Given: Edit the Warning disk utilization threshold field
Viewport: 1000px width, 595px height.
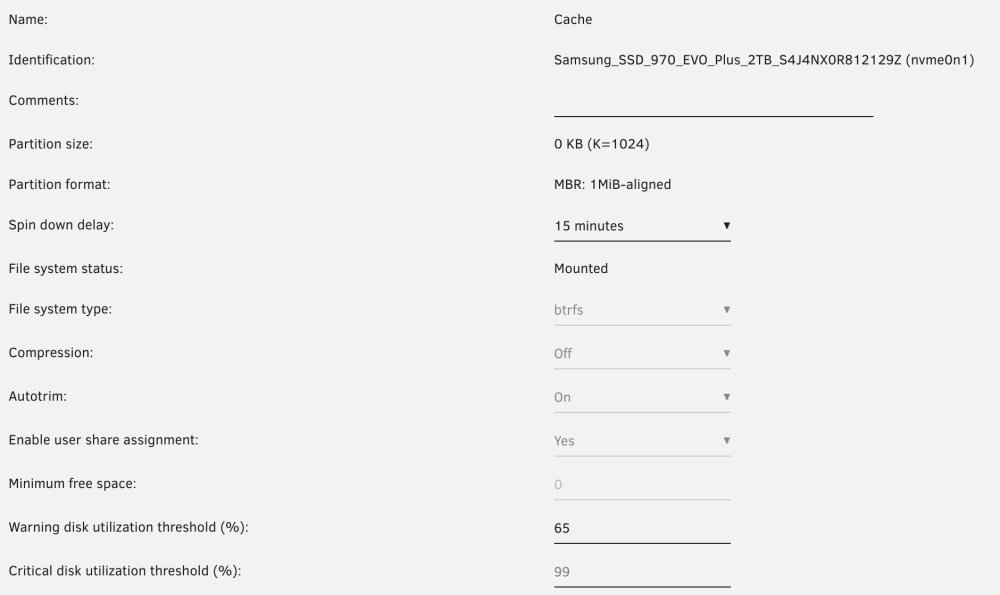Looking at the screenshot, I should point(642,528).
